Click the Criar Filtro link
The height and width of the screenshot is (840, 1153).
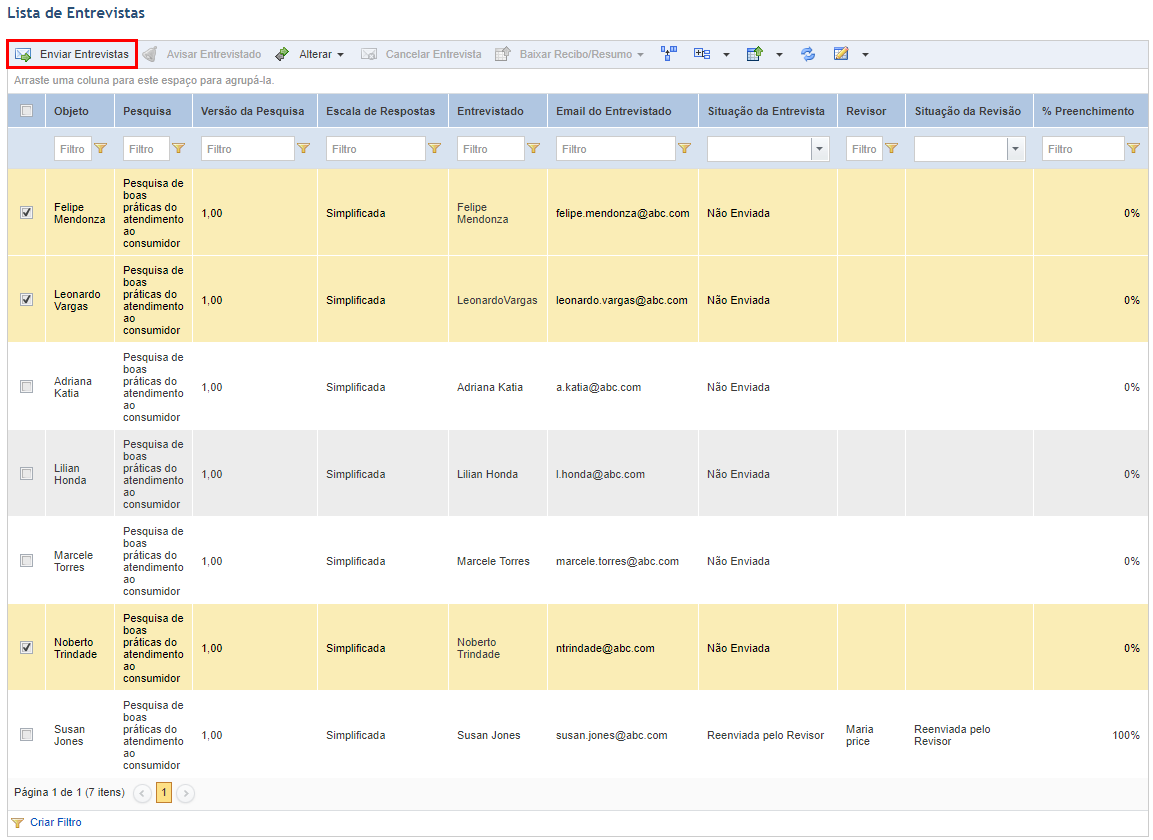pyautogui.click(x=56, y=822)
